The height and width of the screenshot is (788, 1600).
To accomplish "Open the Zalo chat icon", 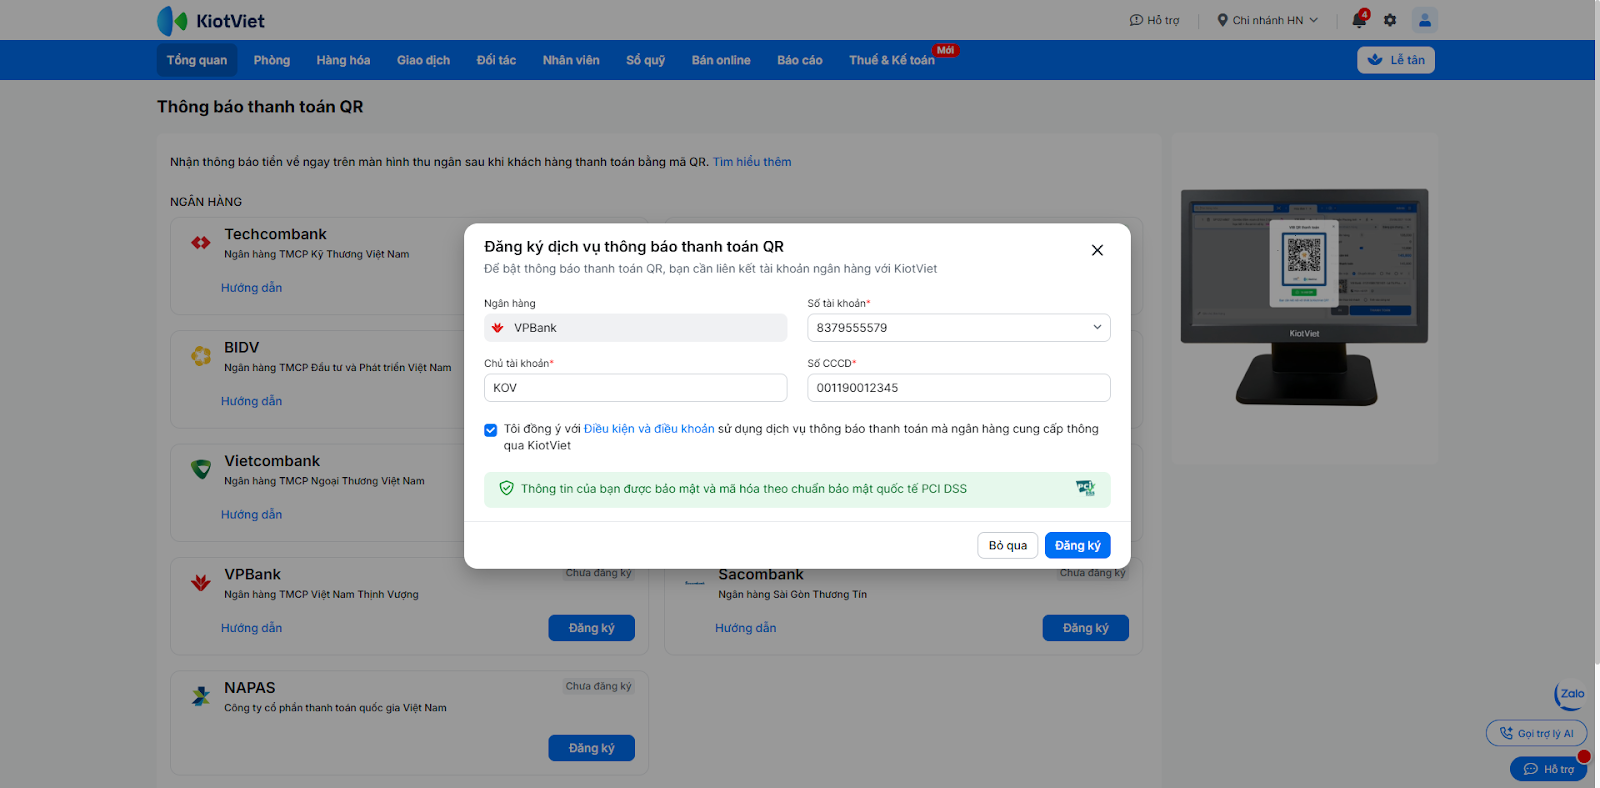I will tap(1570, 694).
